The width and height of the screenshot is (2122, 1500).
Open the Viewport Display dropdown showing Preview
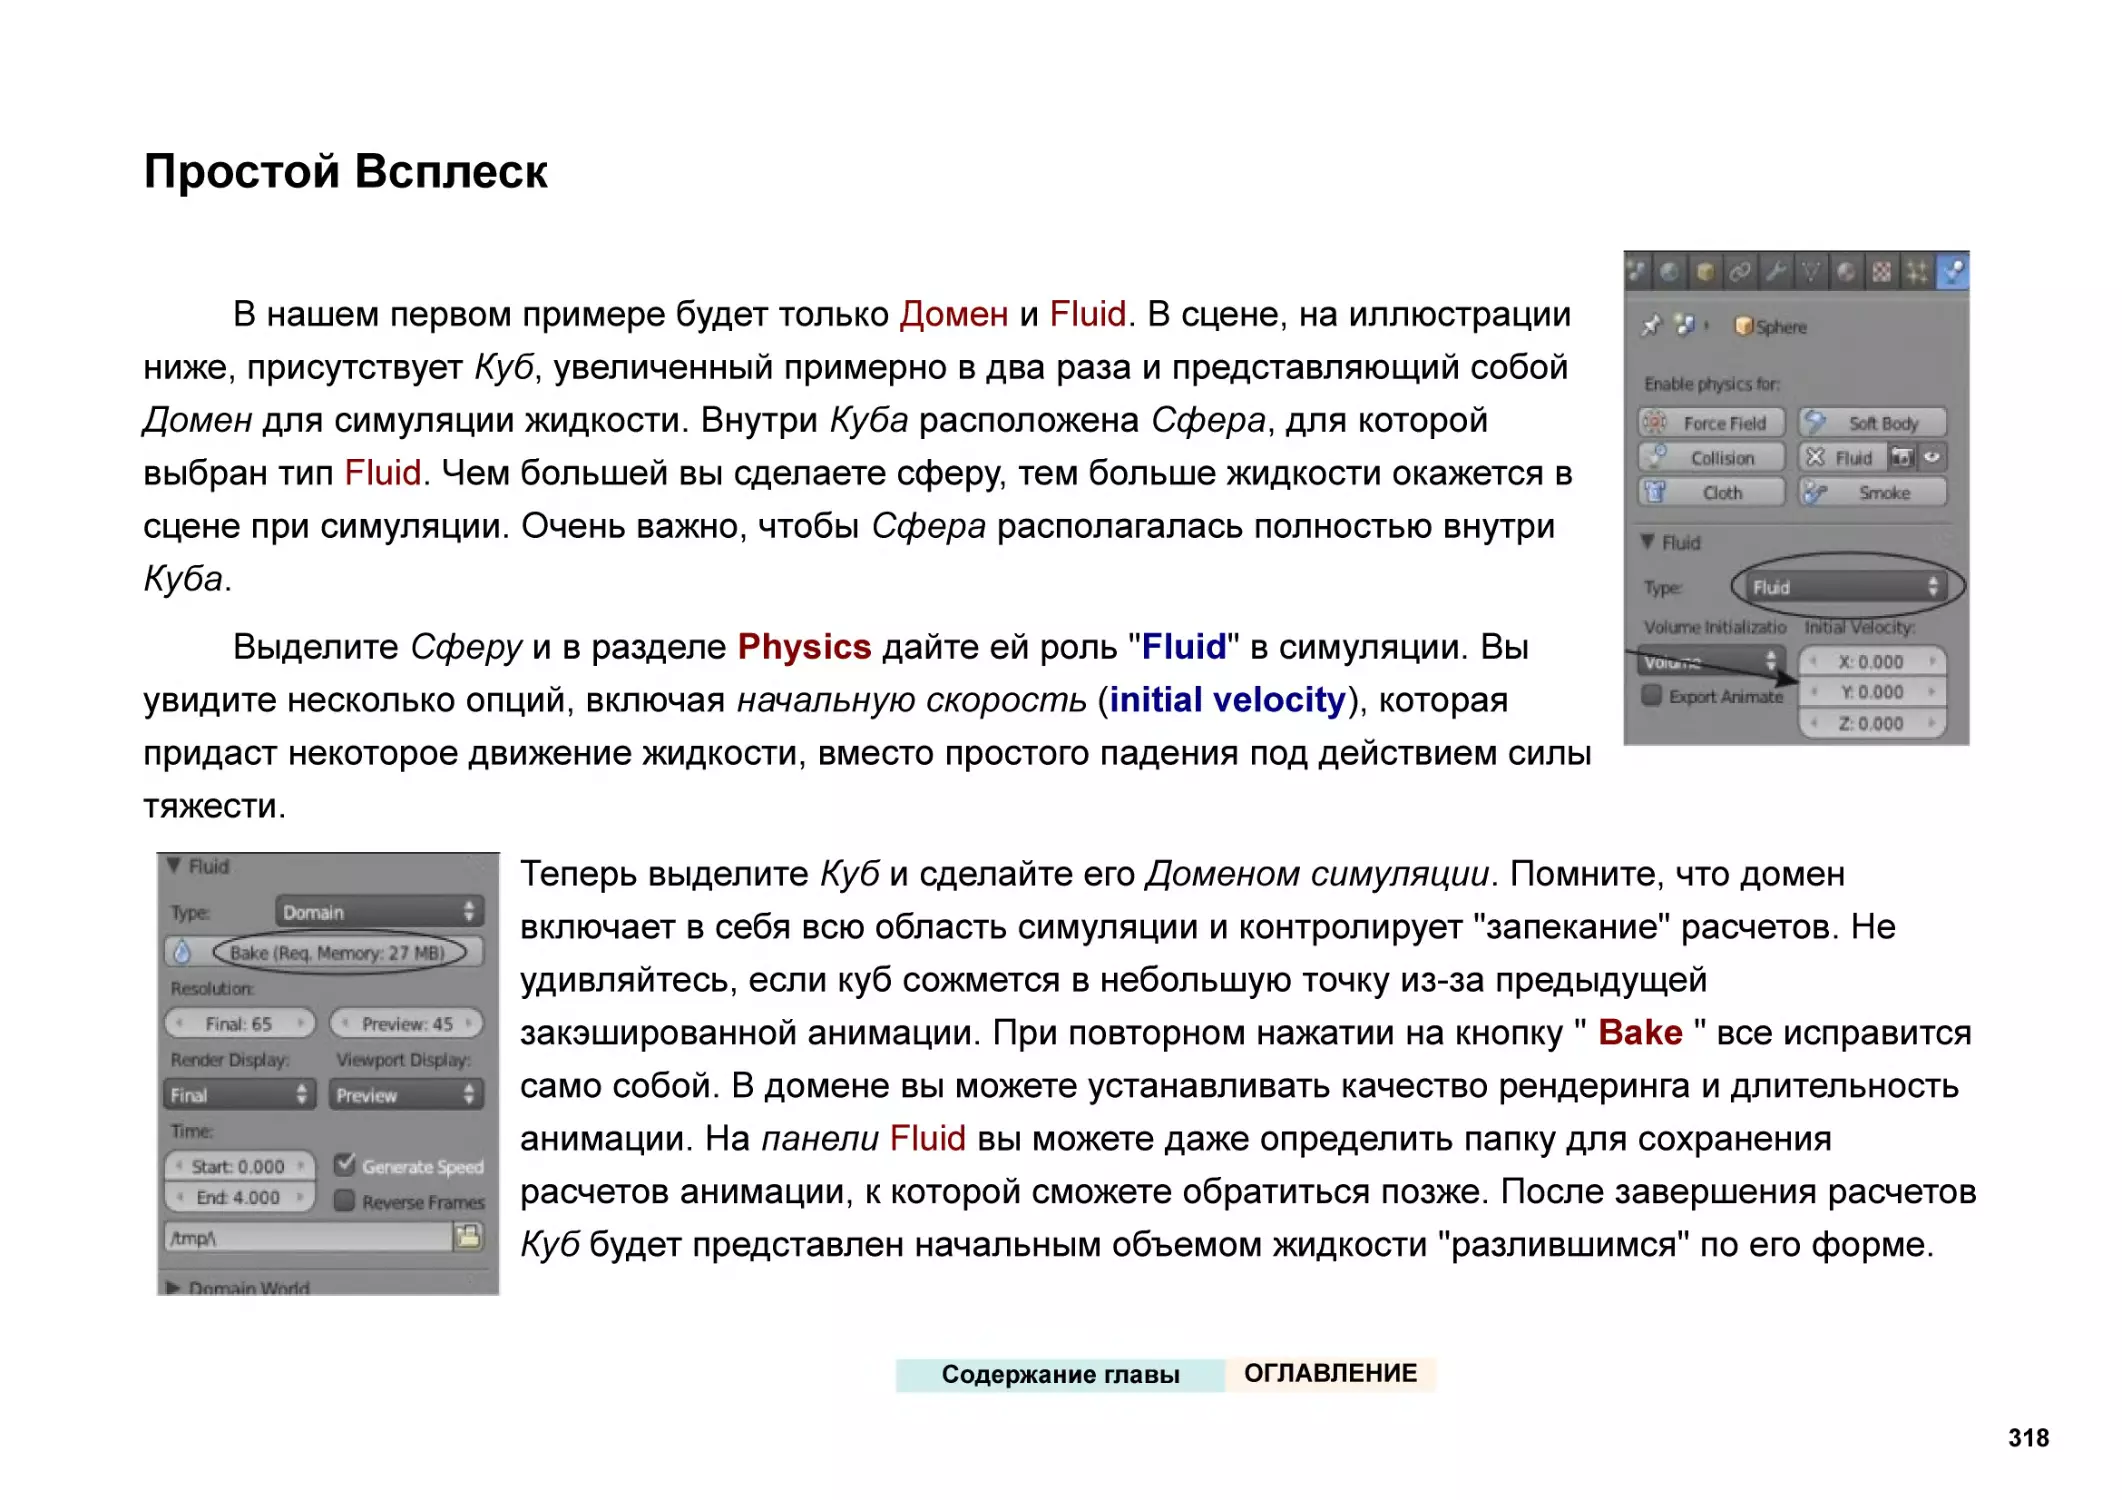[406, 1095]
